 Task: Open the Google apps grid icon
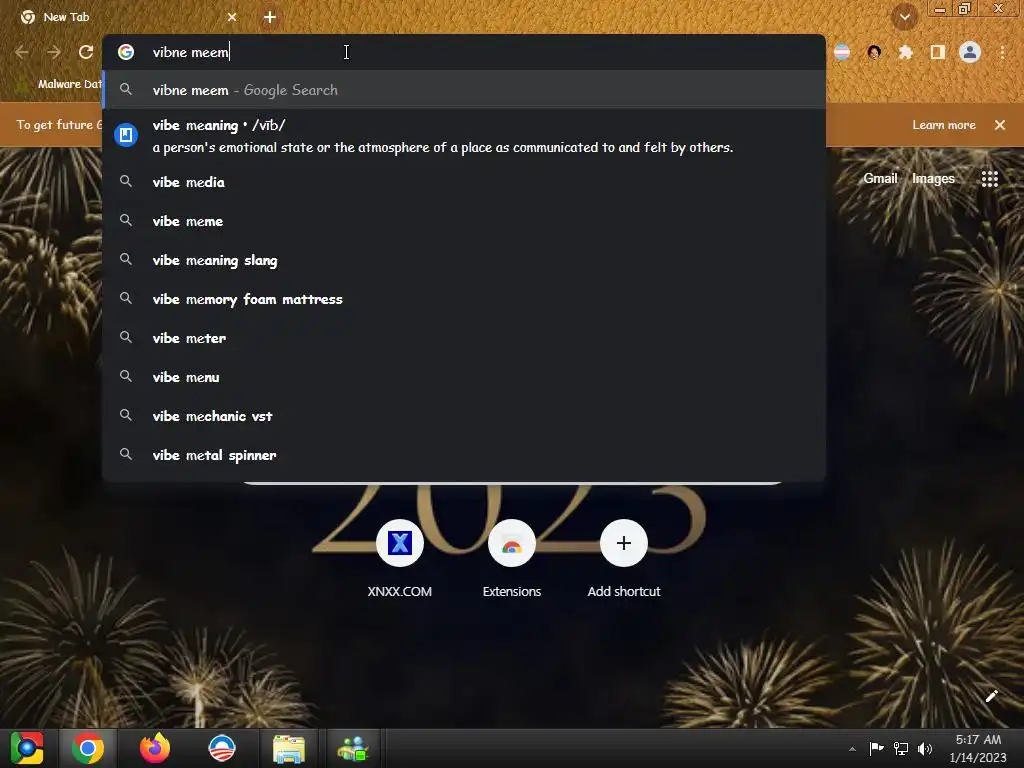989,179
